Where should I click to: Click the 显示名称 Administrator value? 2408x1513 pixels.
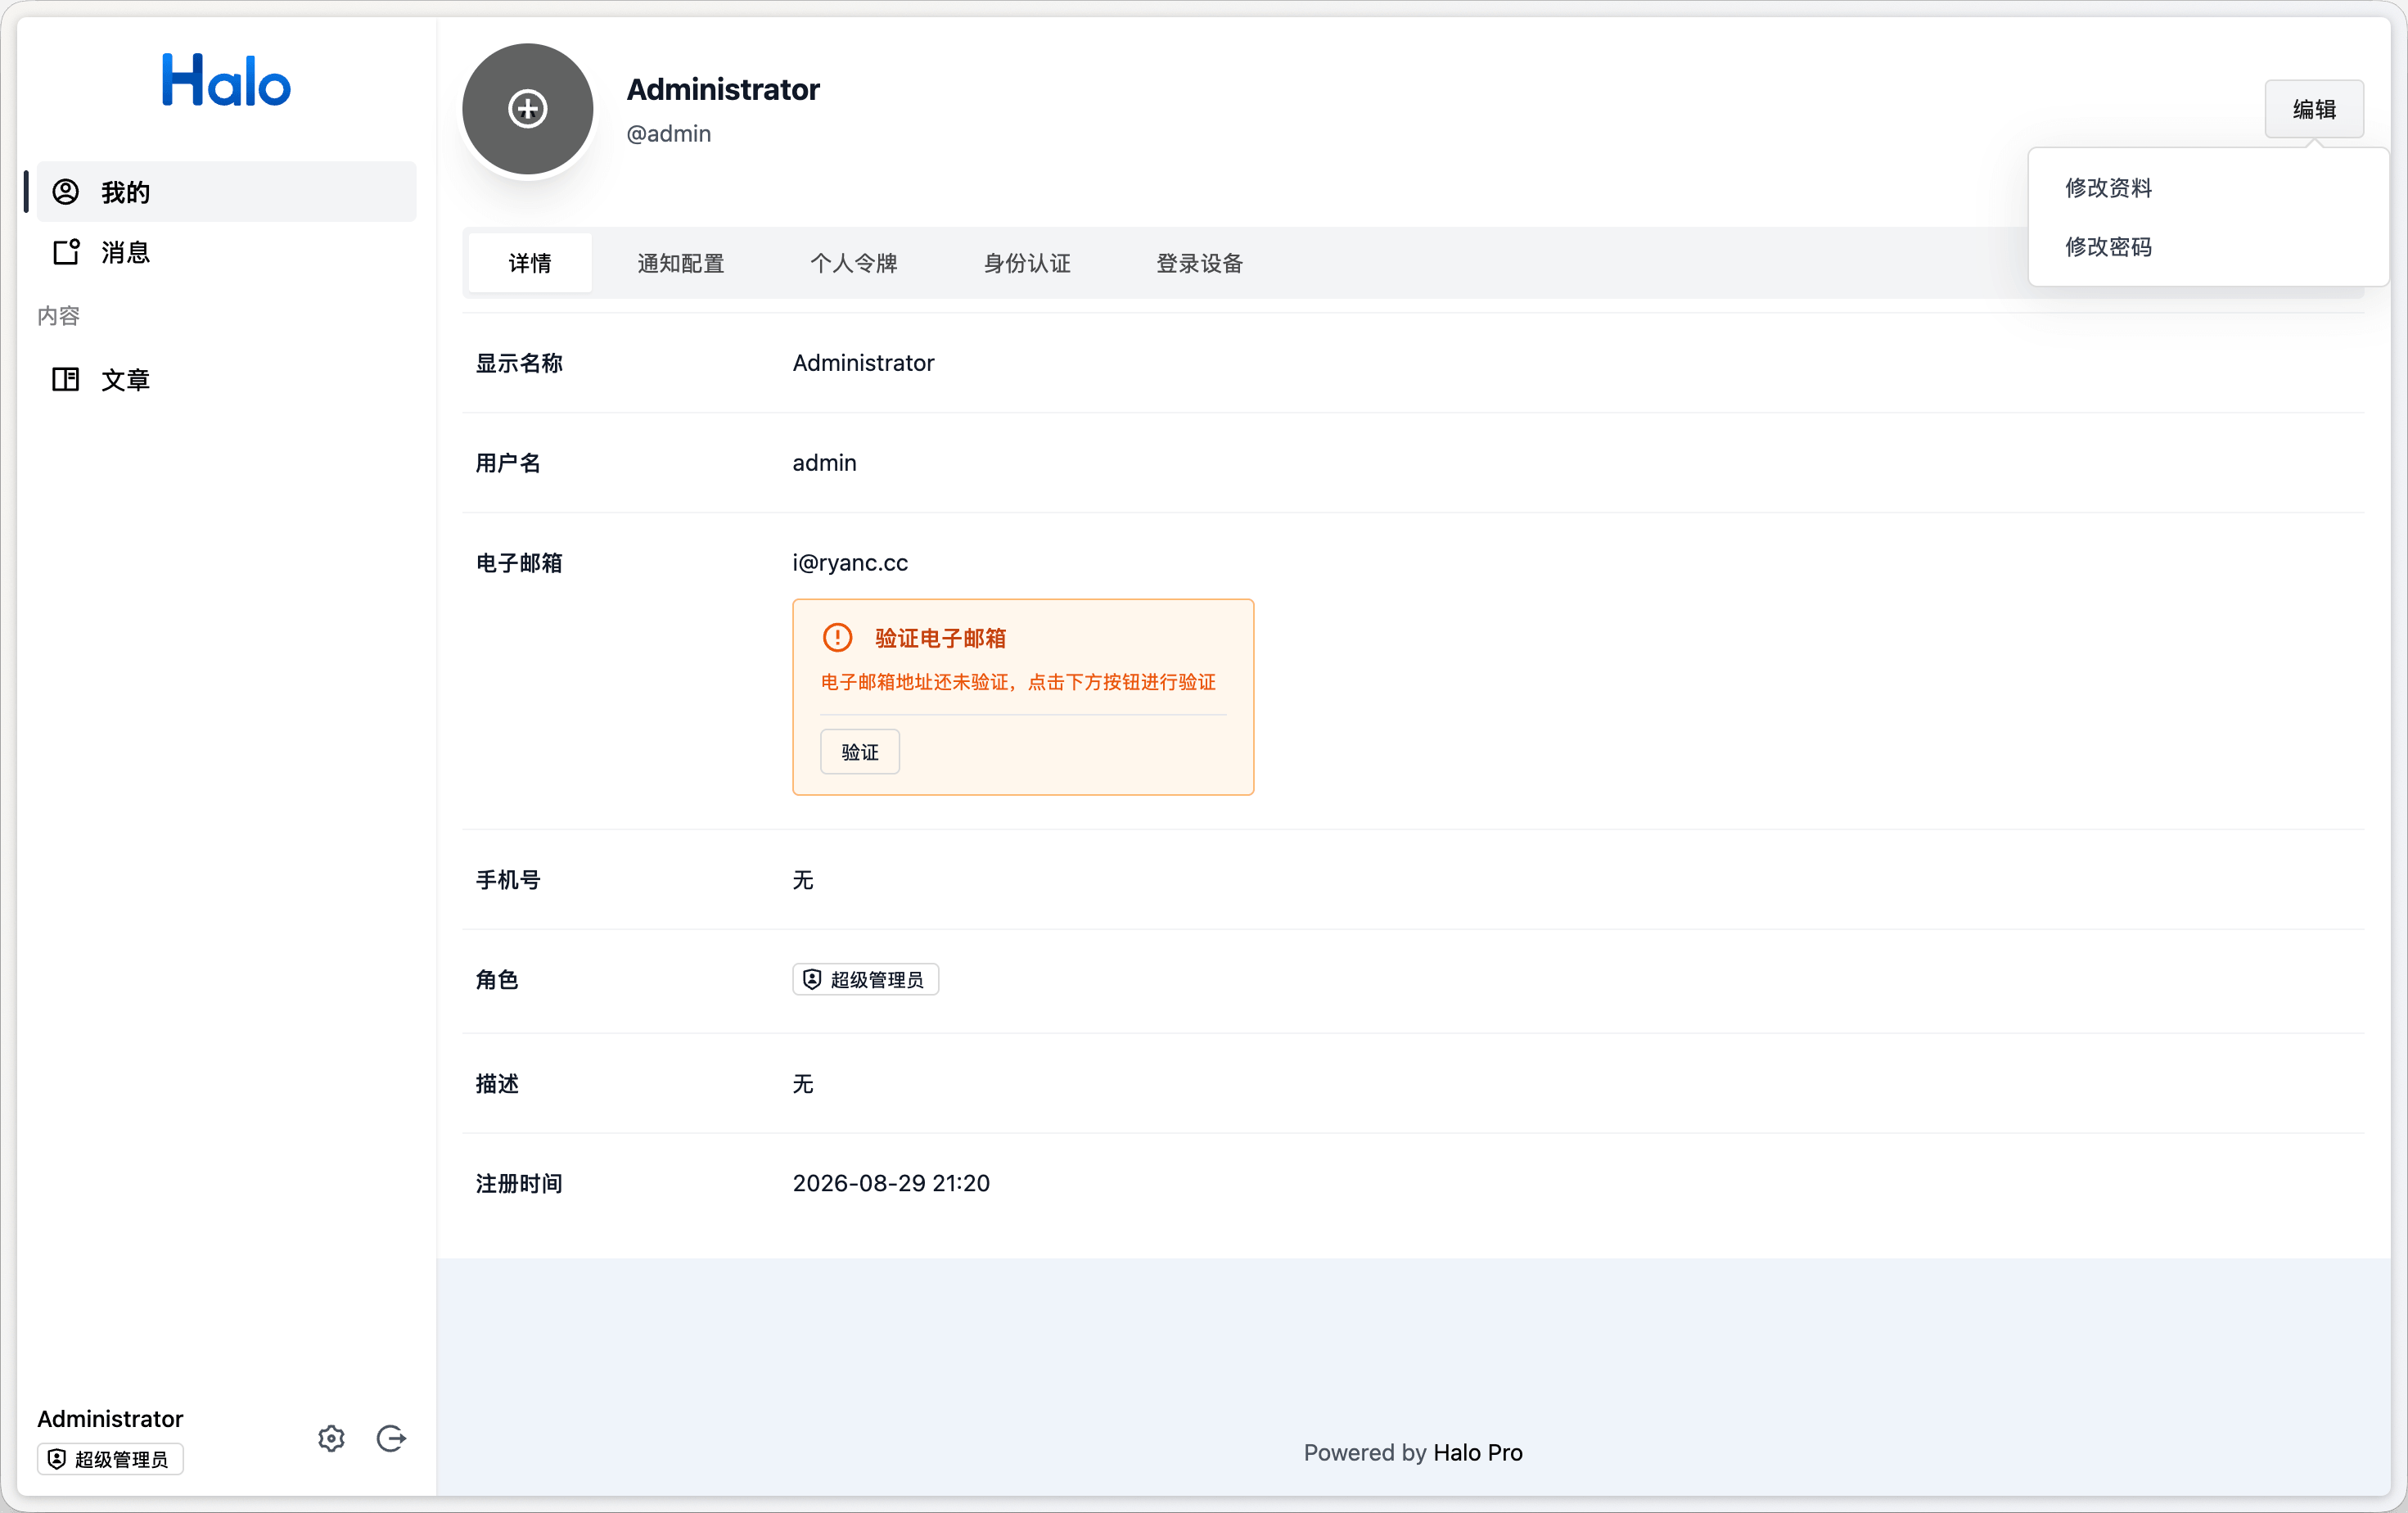[864, 363]
